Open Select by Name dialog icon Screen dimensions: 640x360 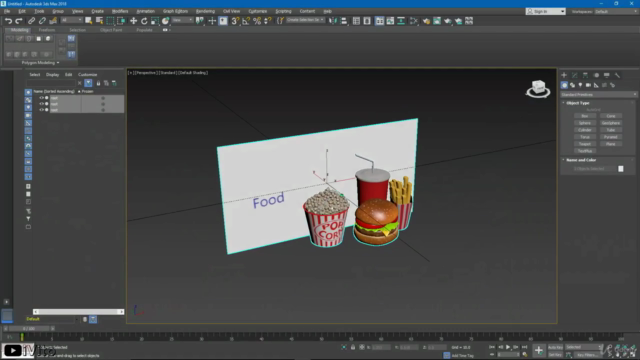point(99,21)
